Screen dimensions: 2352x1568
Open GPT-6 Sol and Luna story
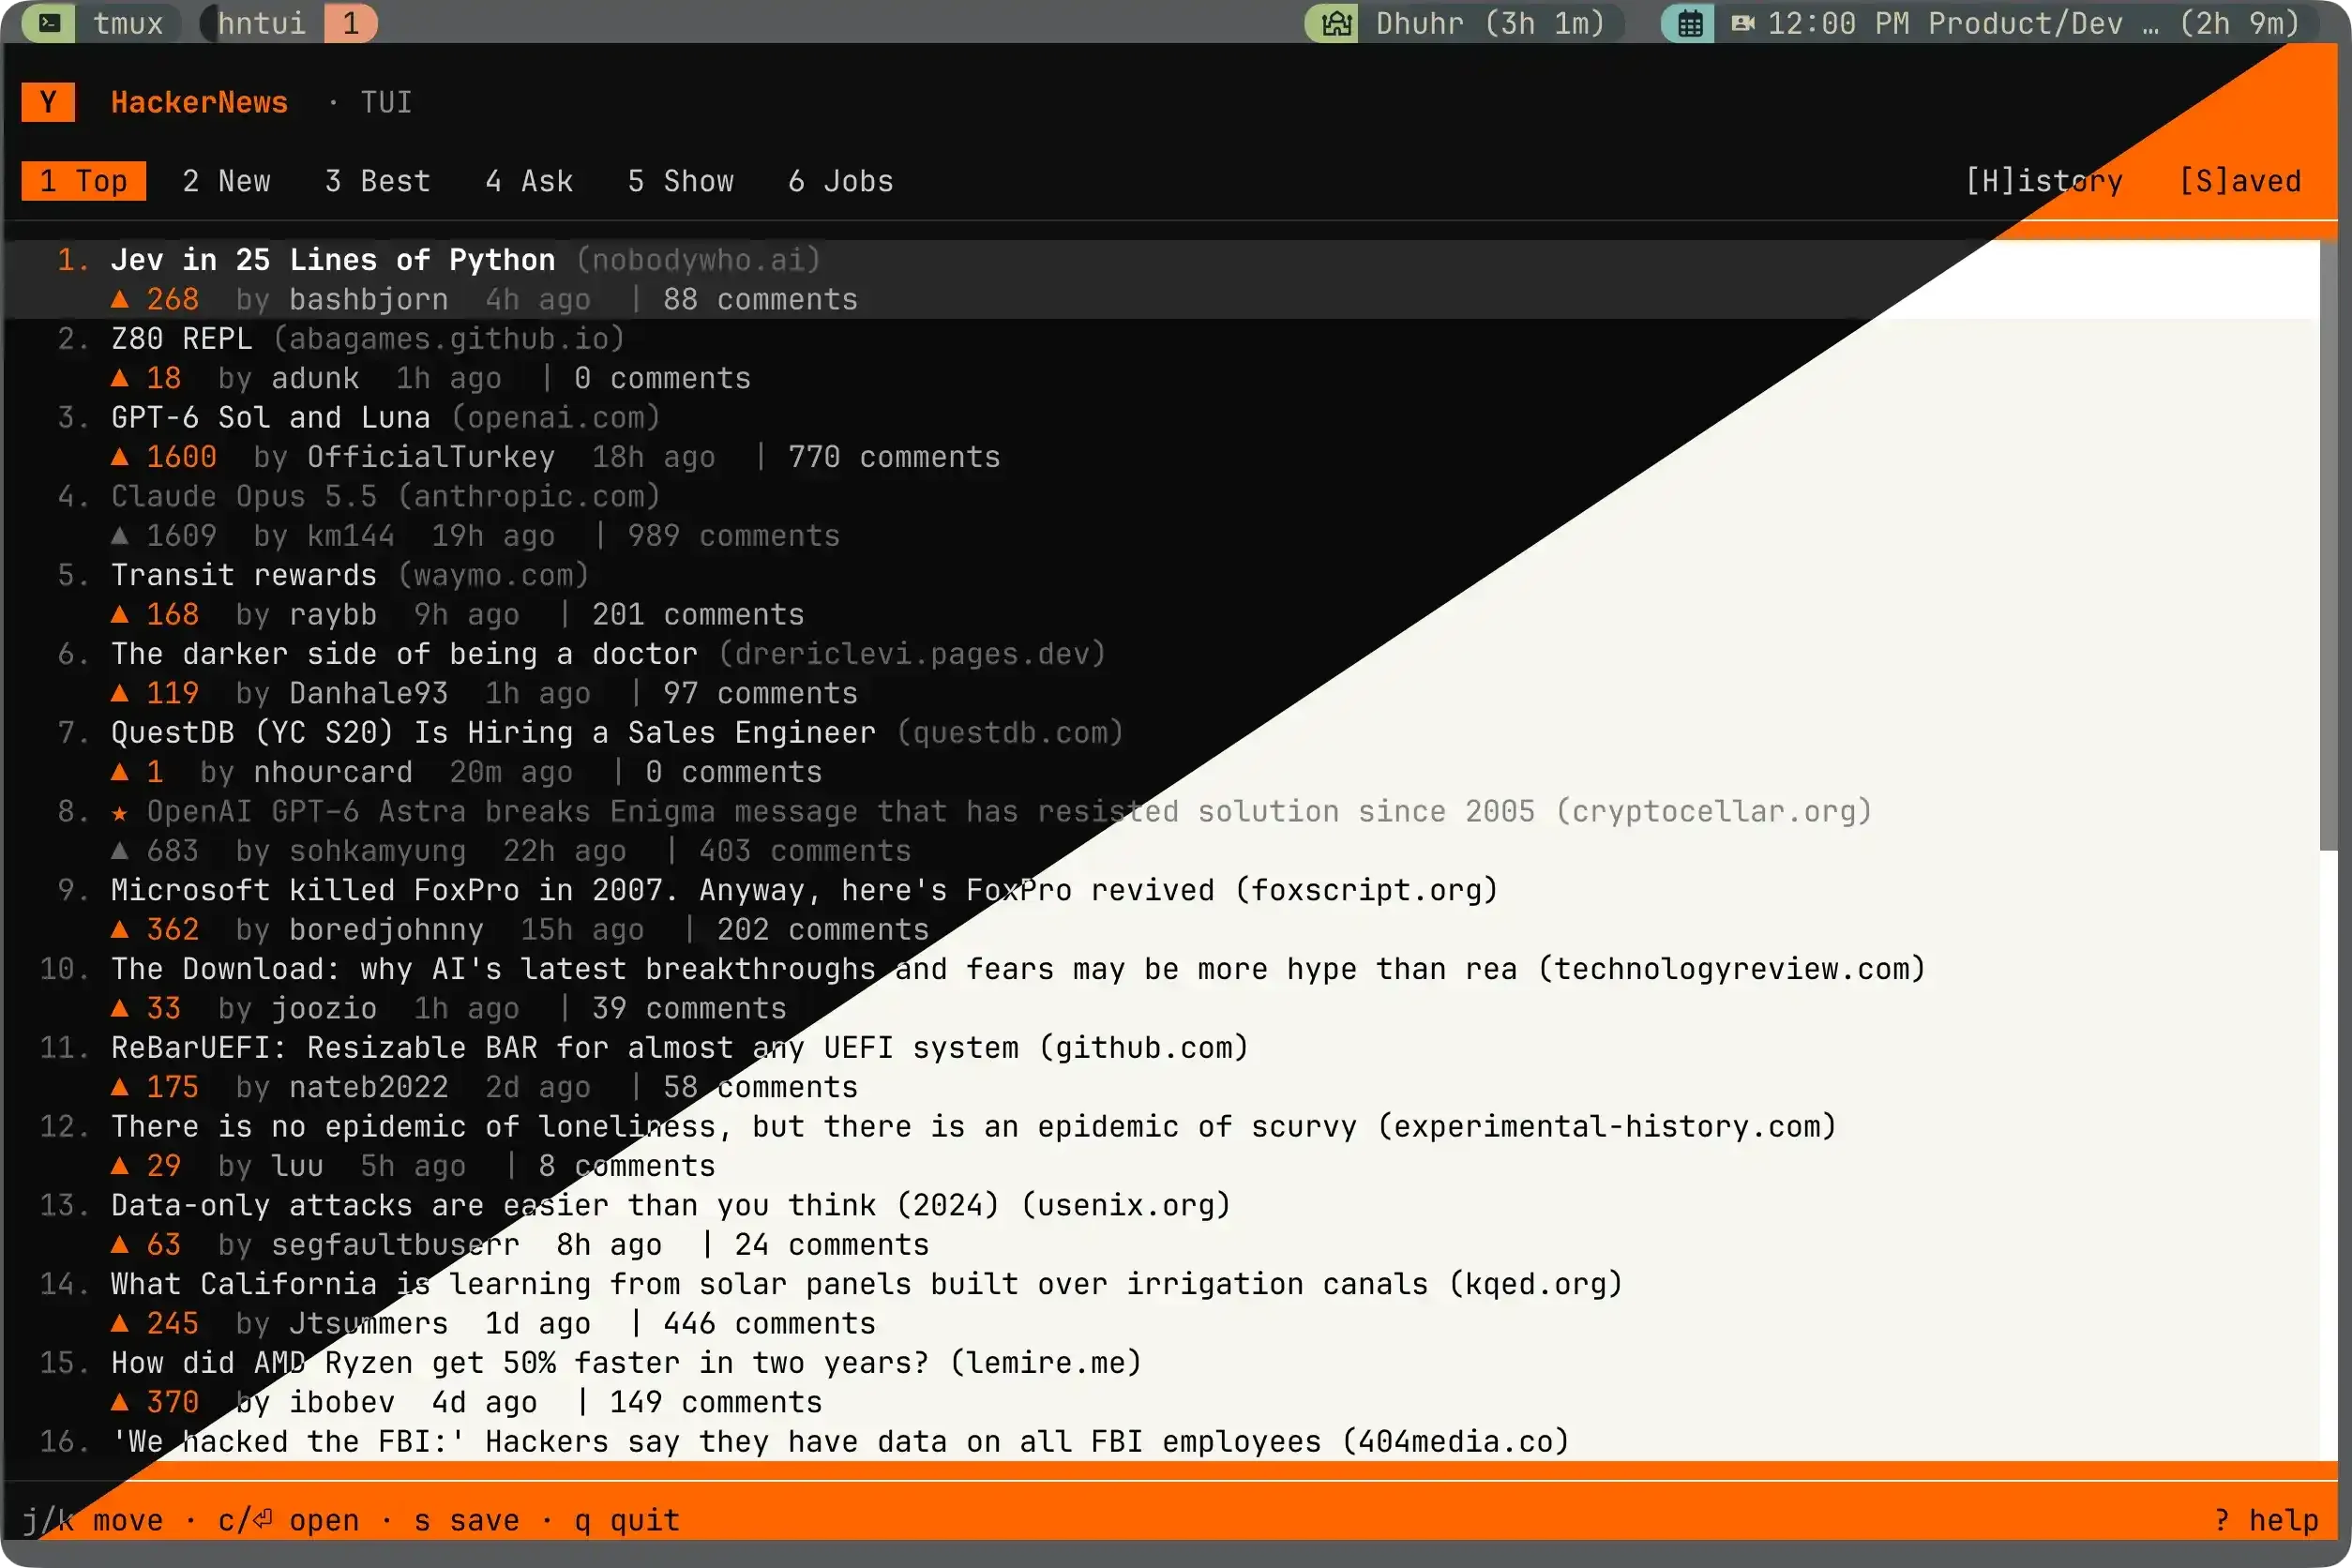point(271,417)
